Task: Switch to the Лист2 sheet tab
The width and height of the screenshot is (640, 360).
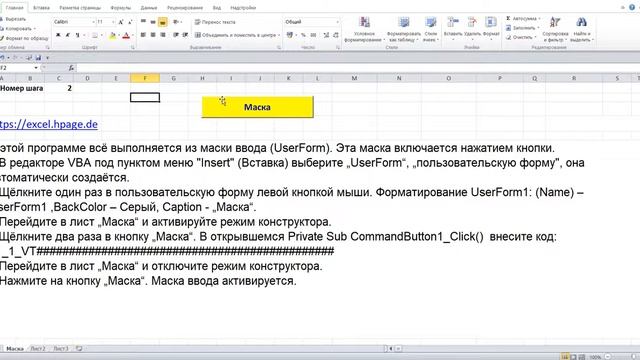Action: tap(38, 349)
